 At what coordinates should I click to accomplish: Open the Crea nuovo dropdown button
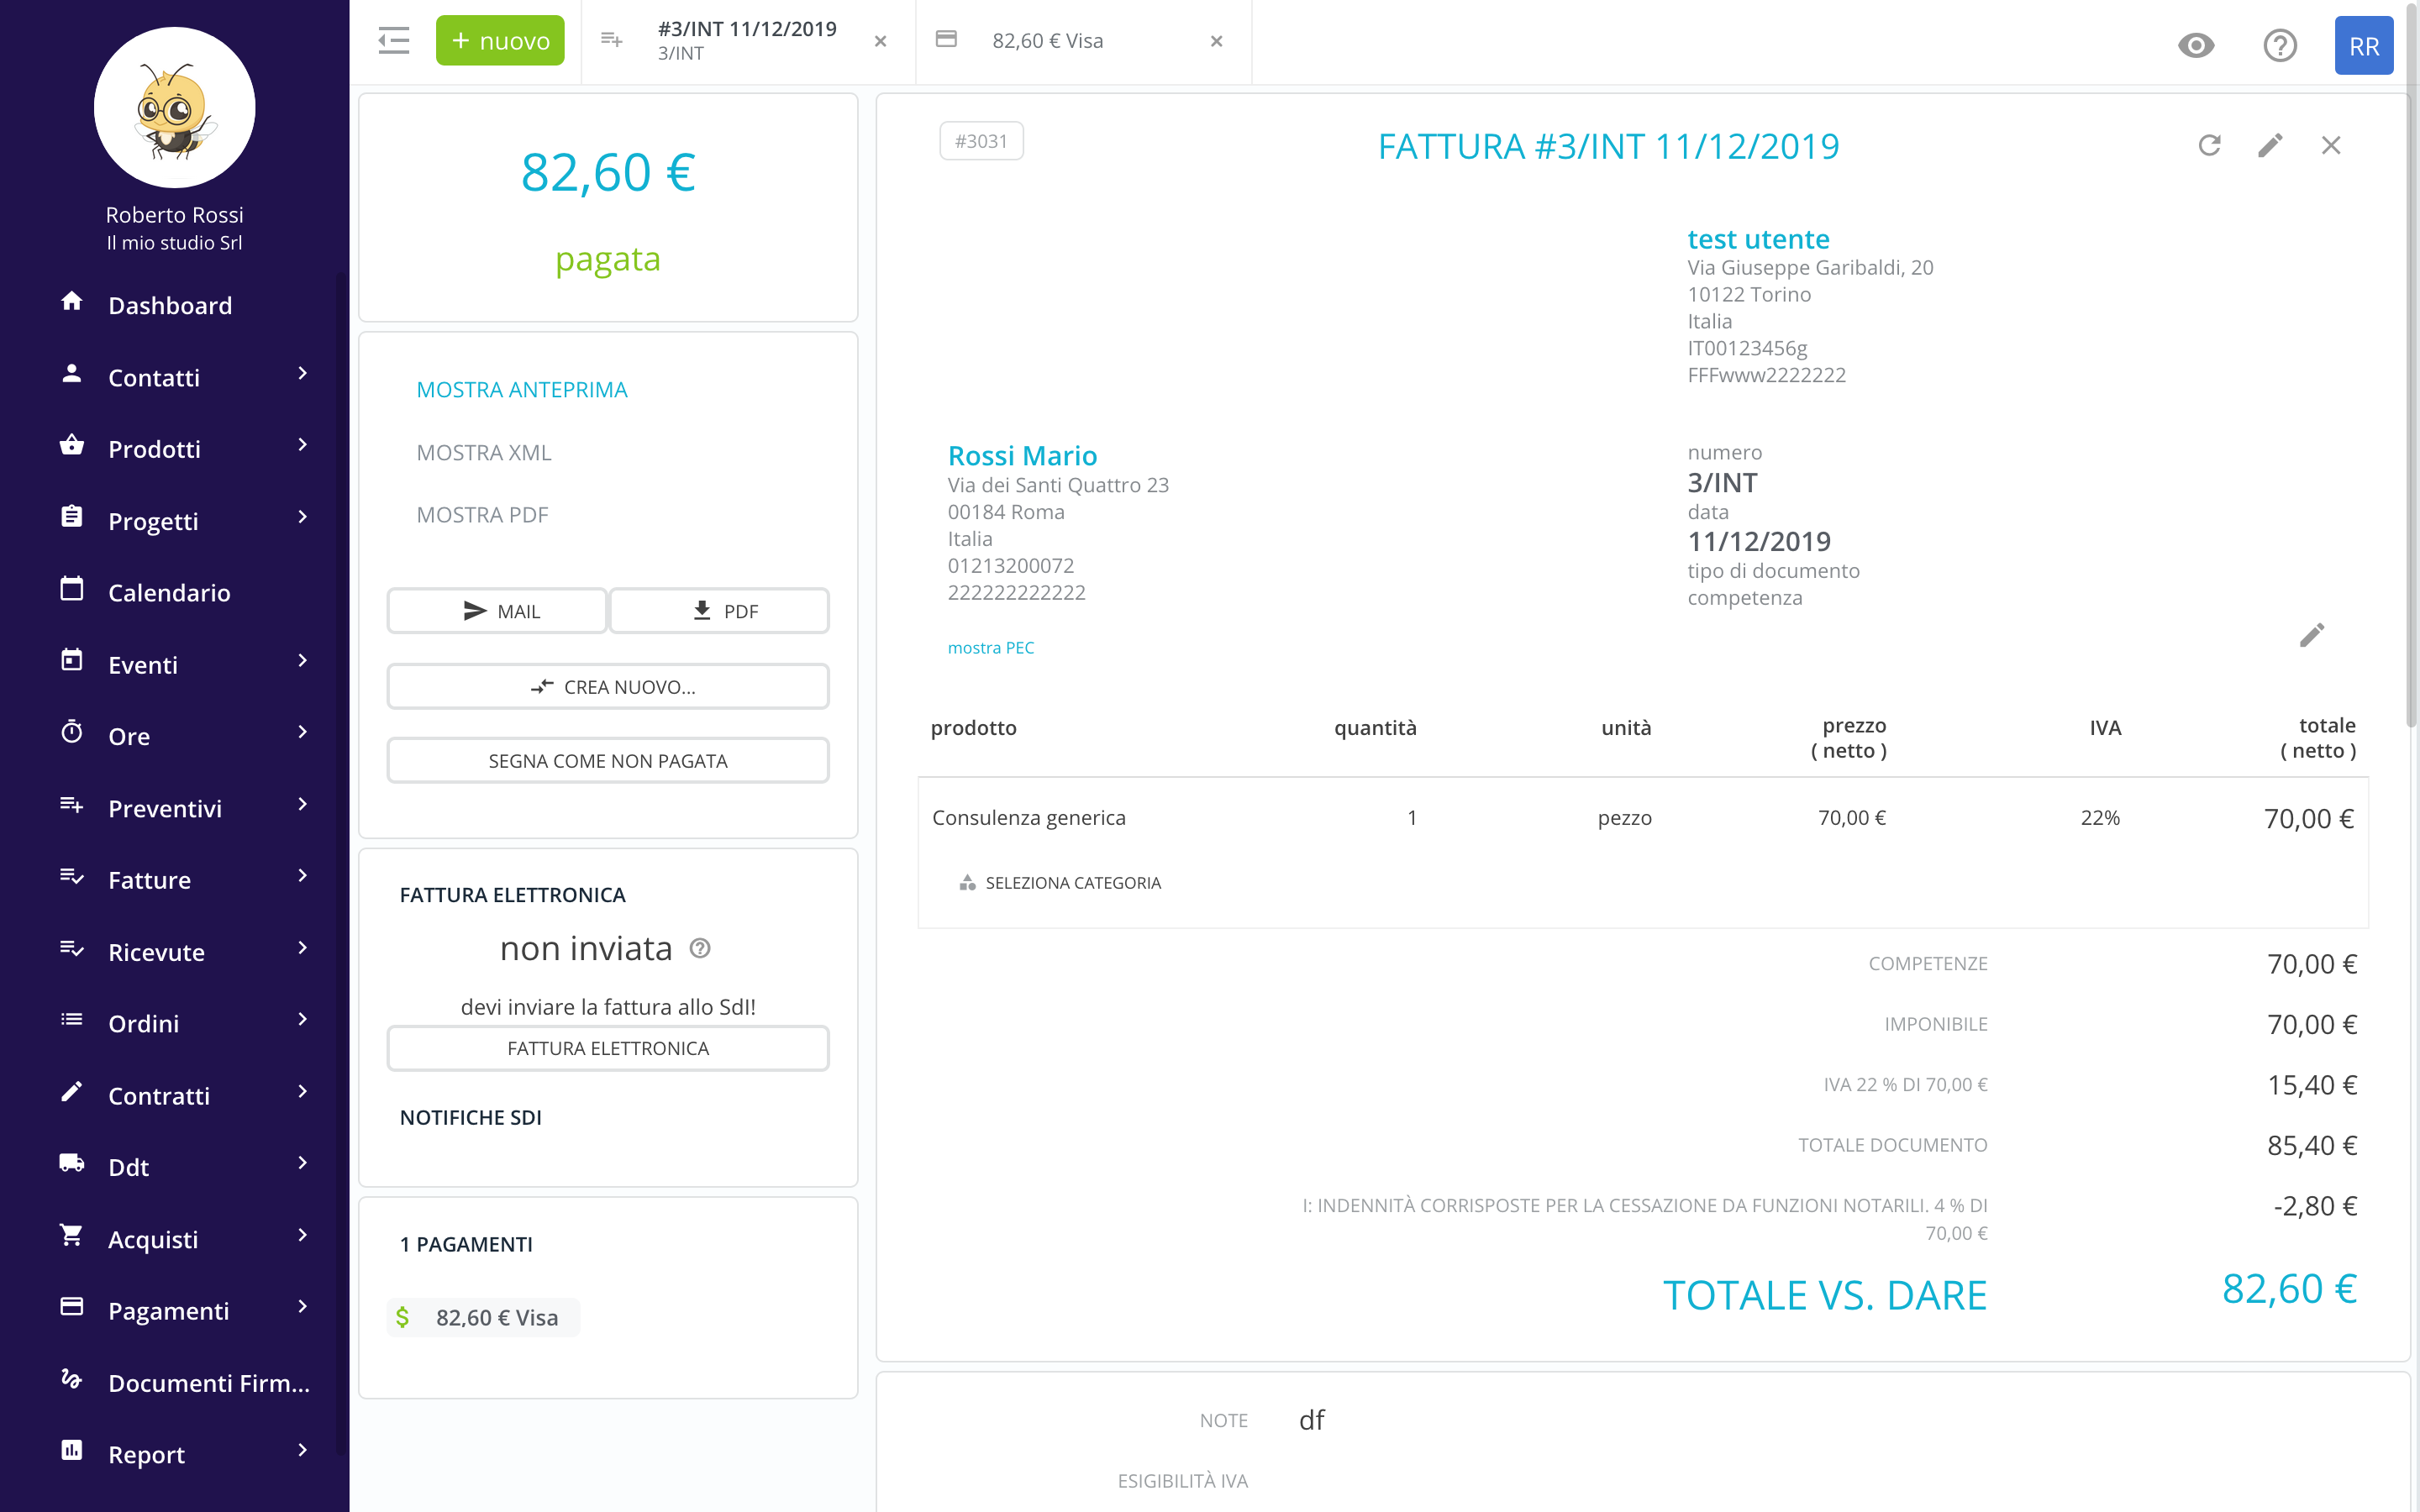pos(607,687)
